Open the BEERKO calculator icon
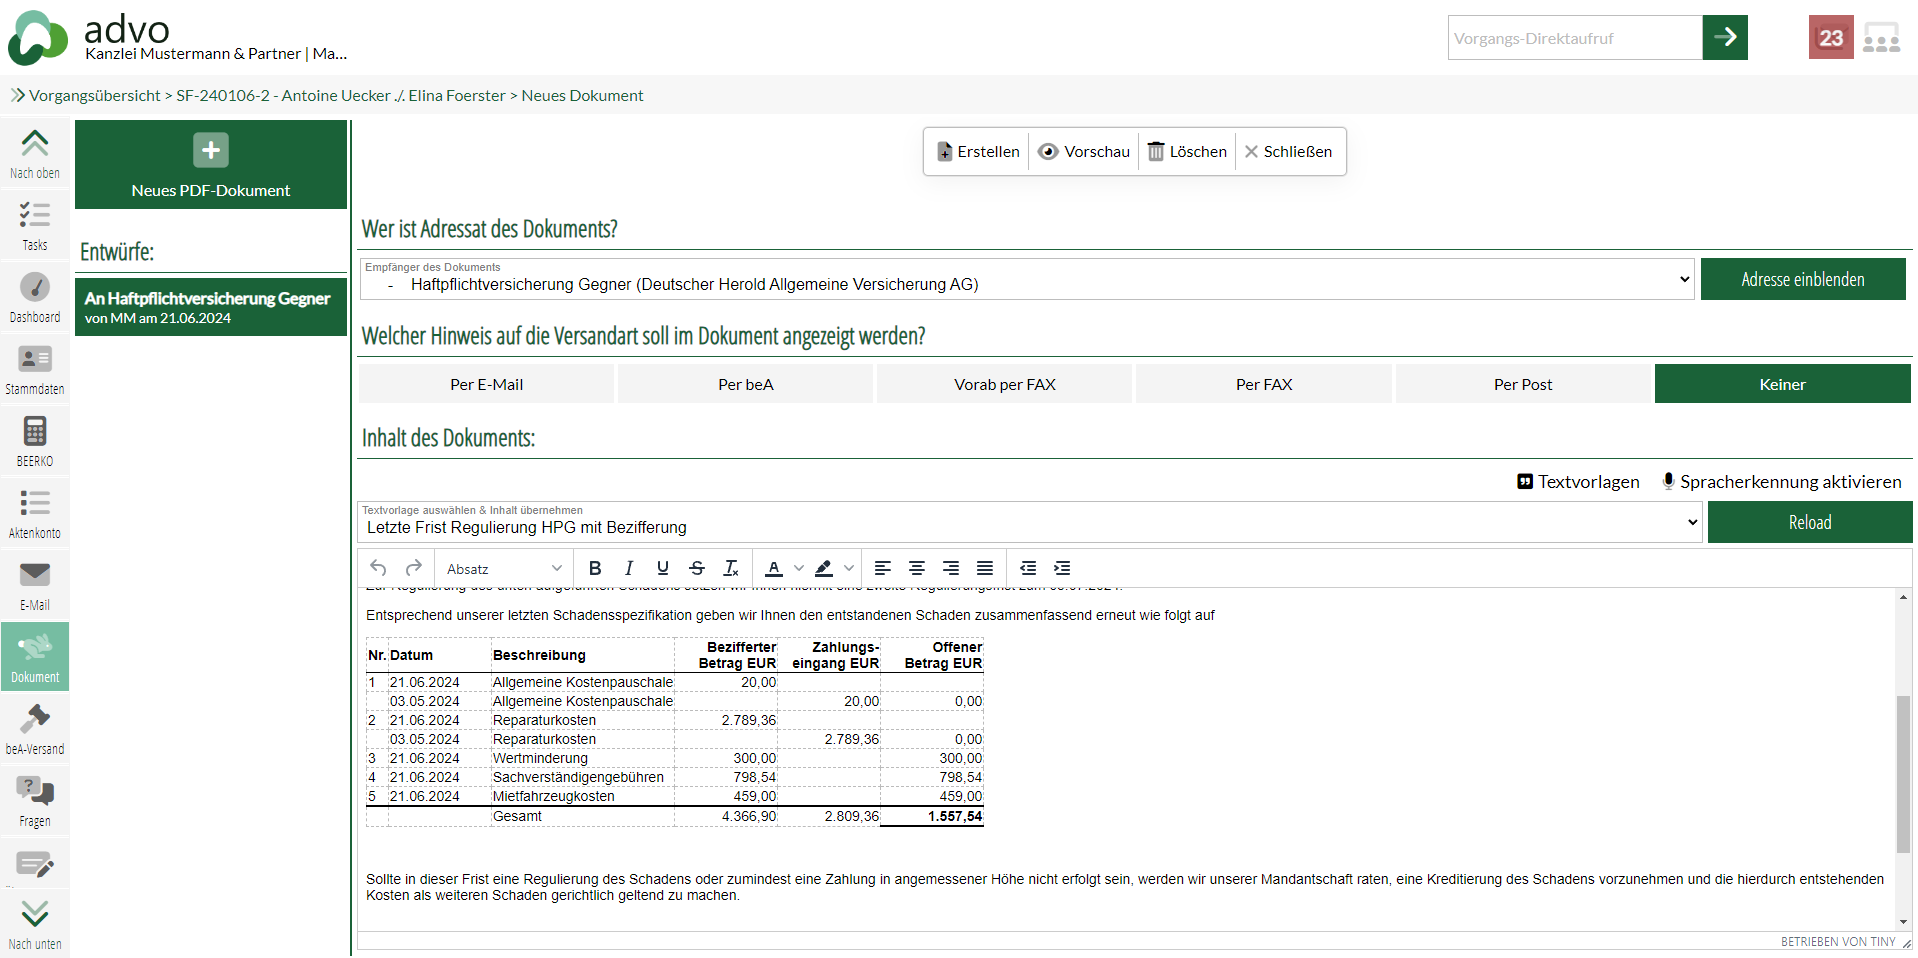Viewport: 1918px width, 958px height. (35, 441)
